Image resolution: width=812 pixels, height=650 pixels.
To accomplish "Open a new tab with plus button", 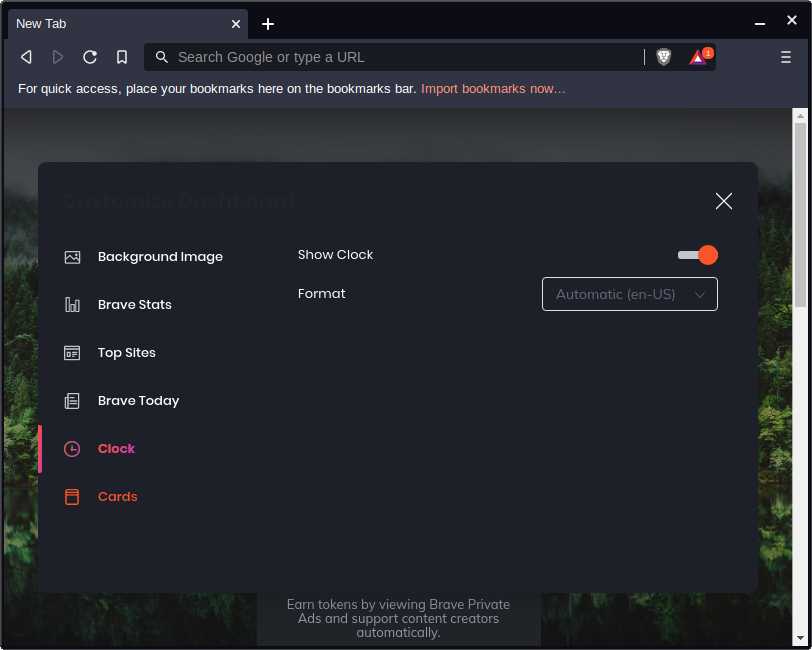I will coord(268,24).
